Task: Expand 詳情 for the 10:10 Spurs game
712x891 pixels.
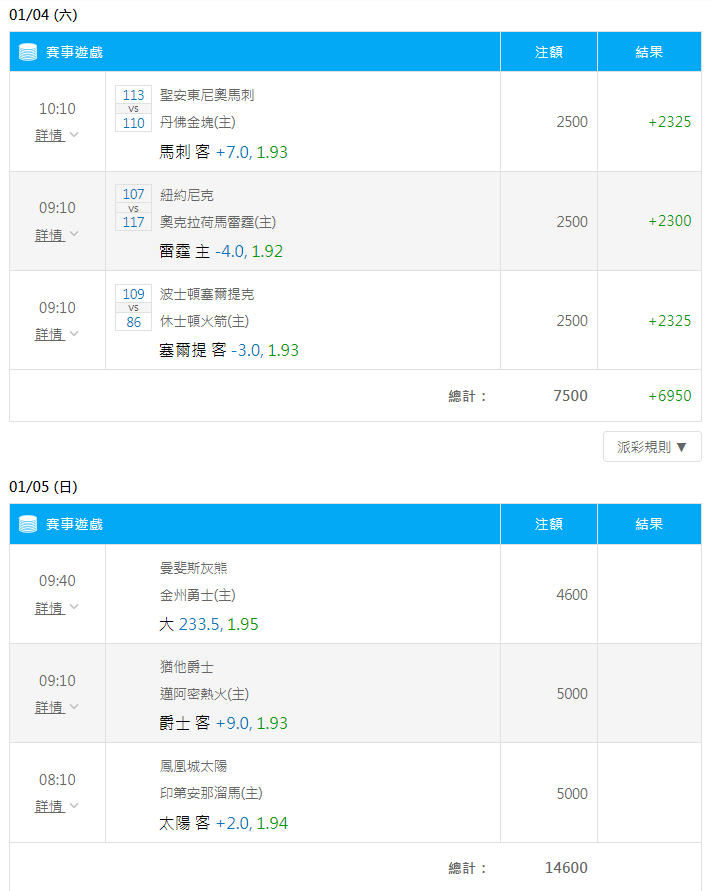Action: [57, 135]
